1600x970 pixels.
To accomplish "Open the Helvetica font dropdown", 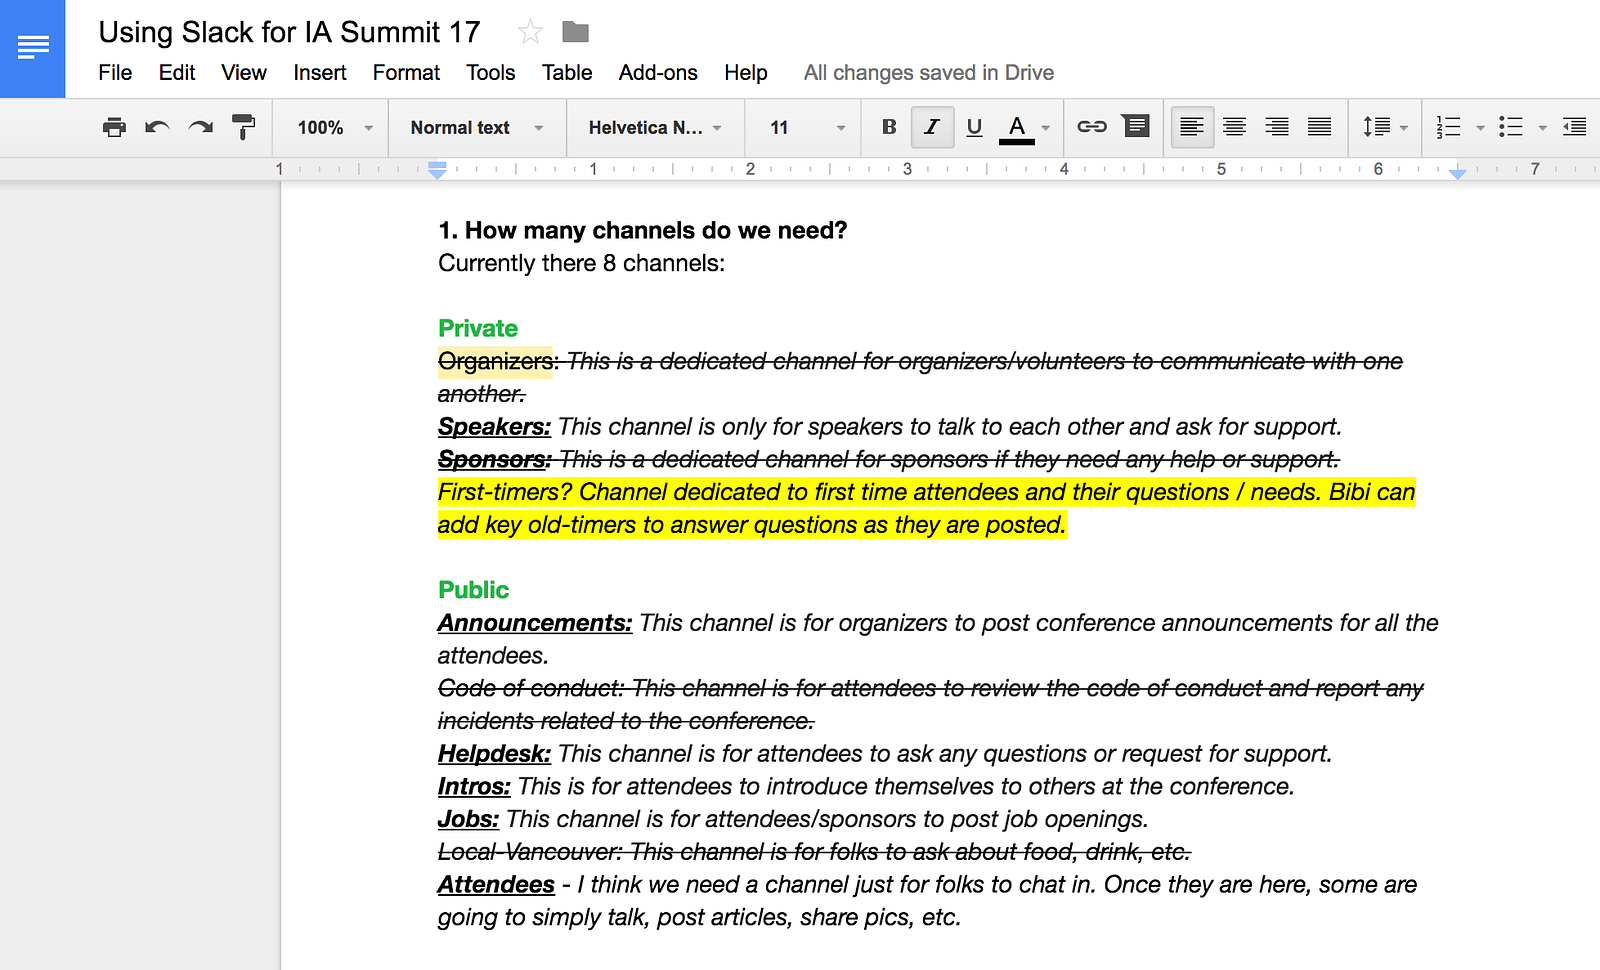I will [655, 128].
